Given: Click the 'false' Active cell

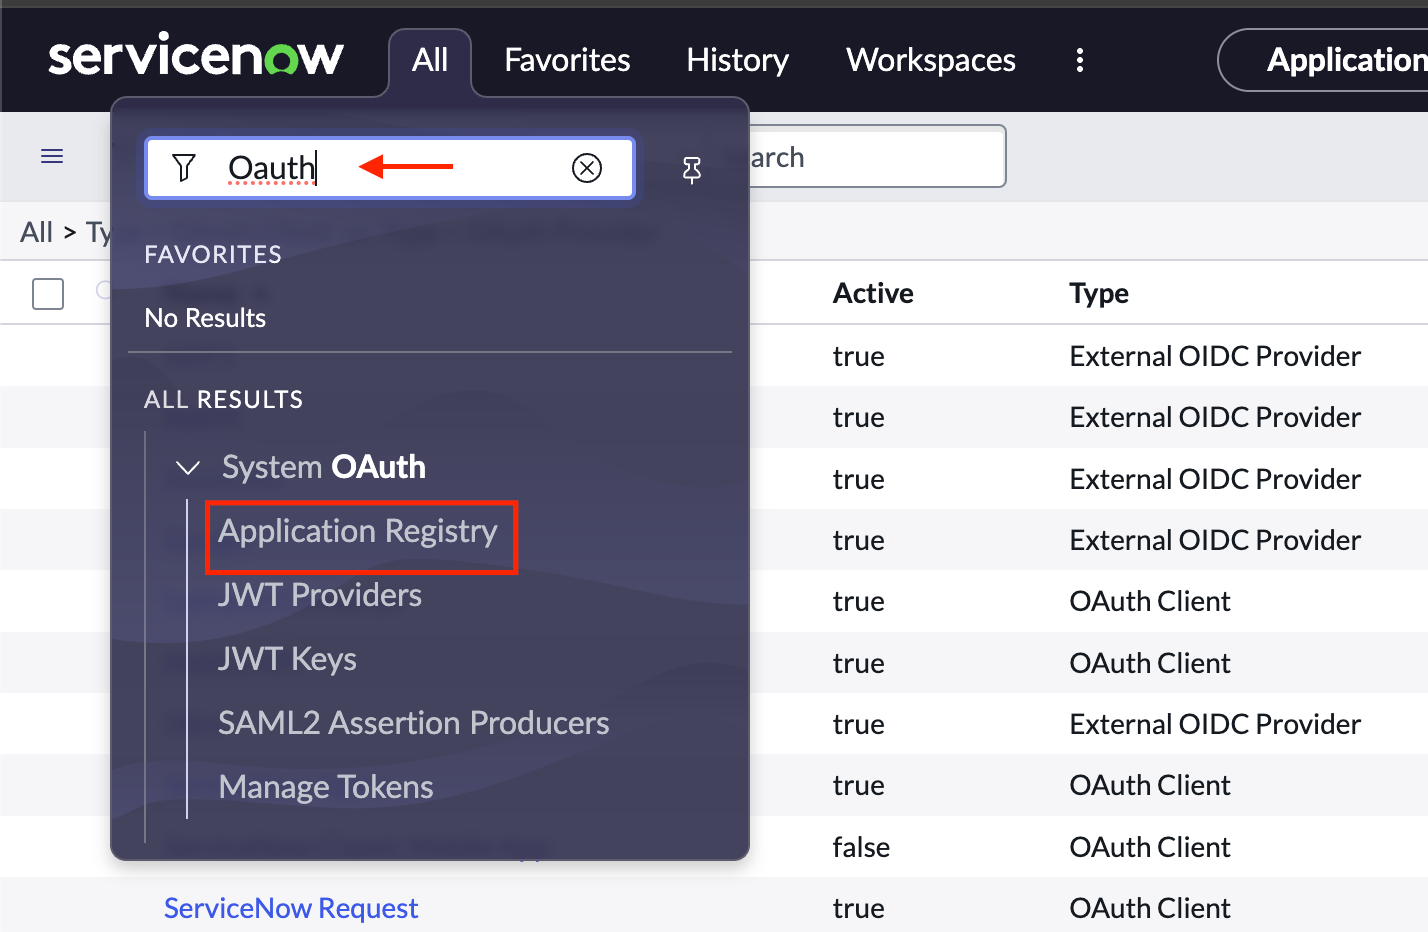Looking at the screenshot, I should (861, 847).
